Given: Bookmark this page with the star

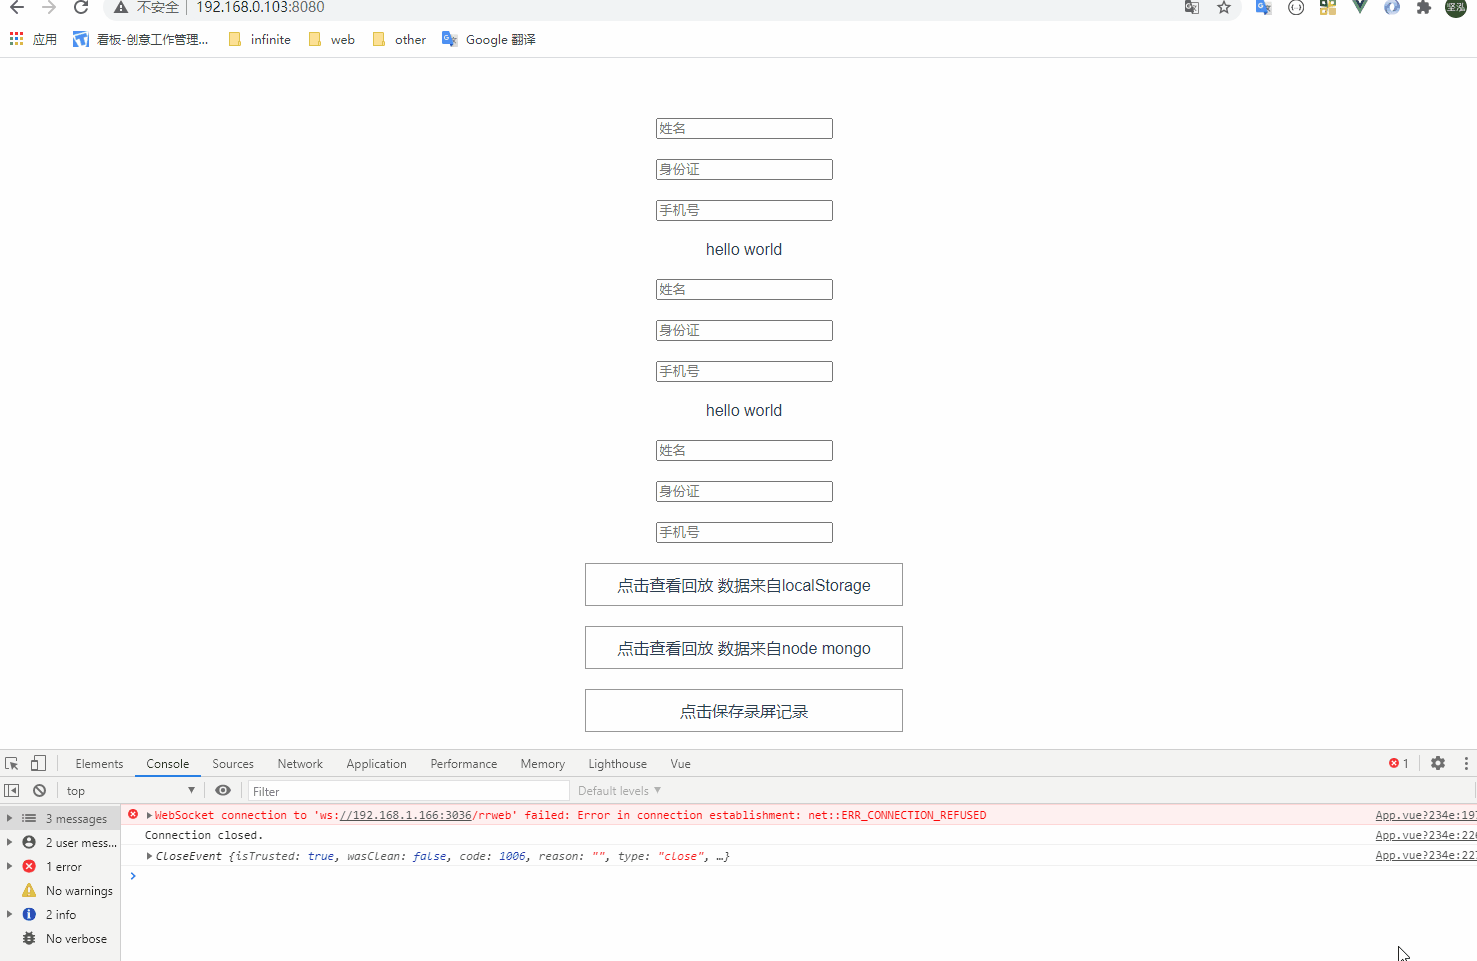Looking at the screenshot, I should pos(1224,7).
